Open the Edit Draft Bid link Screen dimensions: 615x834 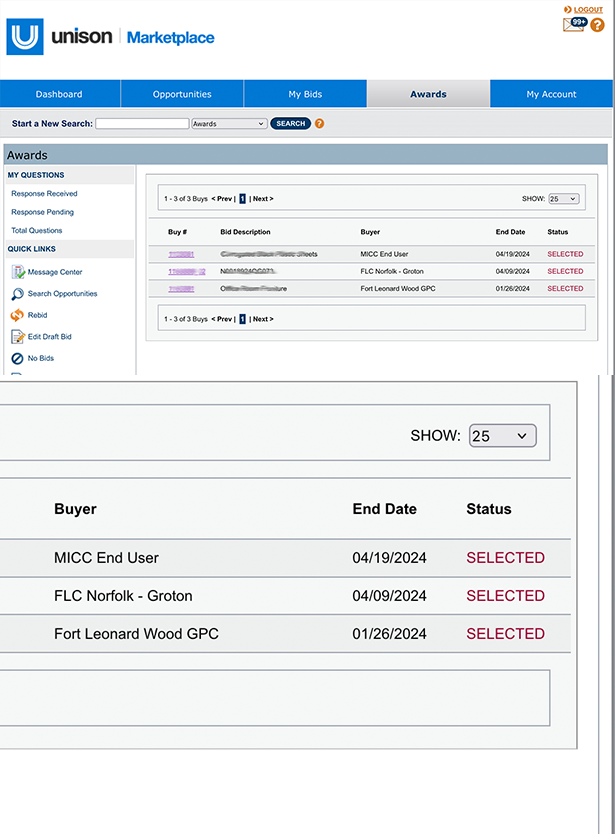tap(49, 337)
